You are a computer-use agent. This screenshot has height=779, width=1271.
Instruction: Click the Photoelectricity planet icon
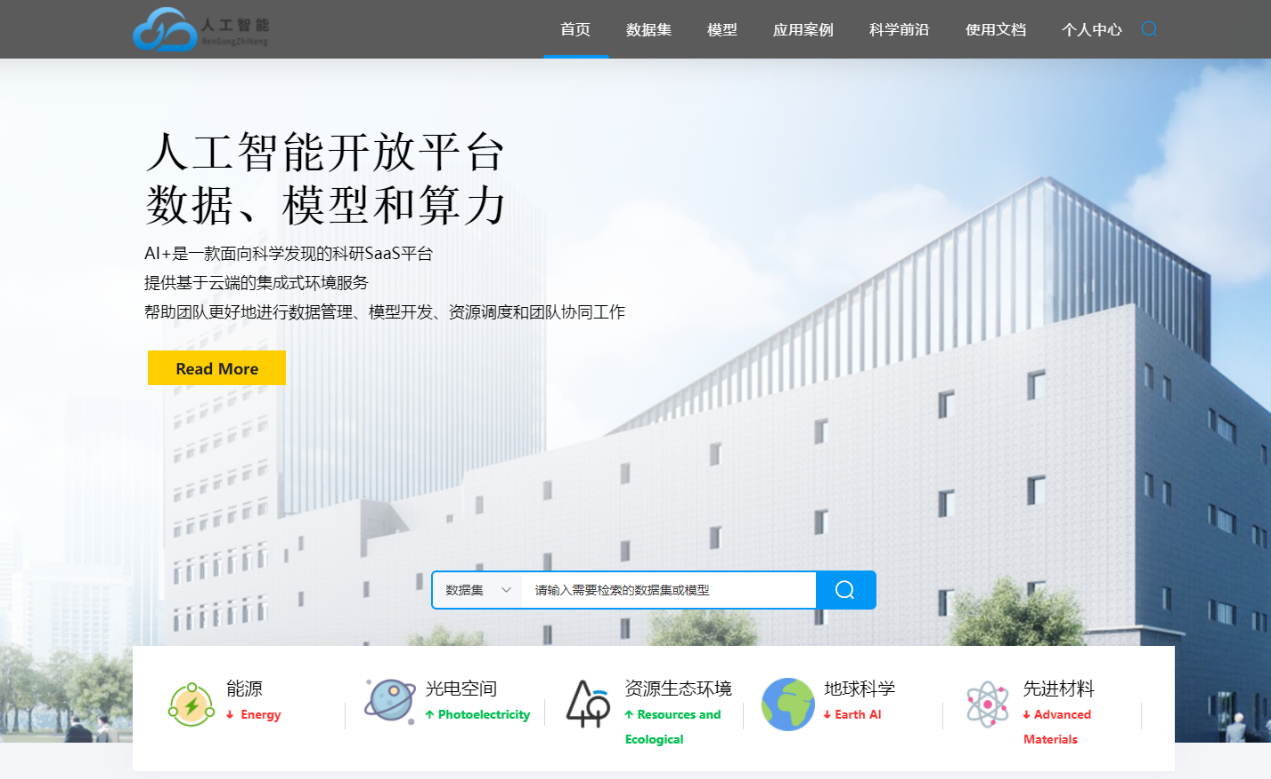pos(390,701)
